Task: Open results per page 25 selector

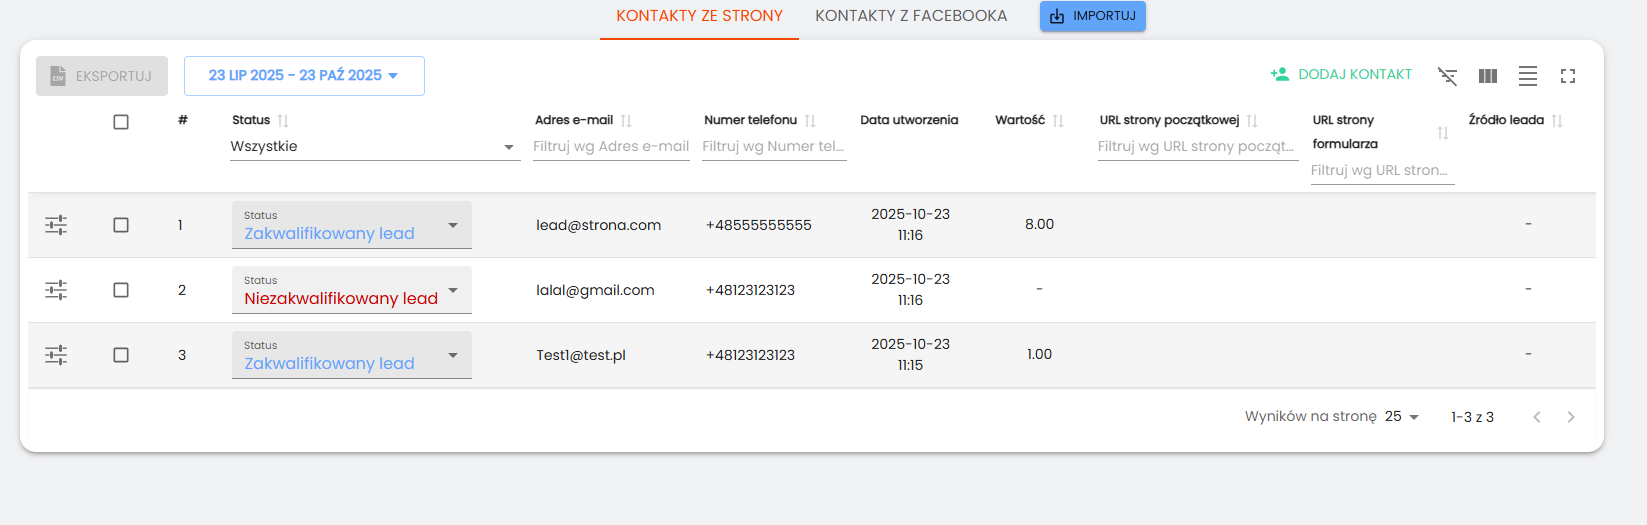Action: click(1402, 417)
